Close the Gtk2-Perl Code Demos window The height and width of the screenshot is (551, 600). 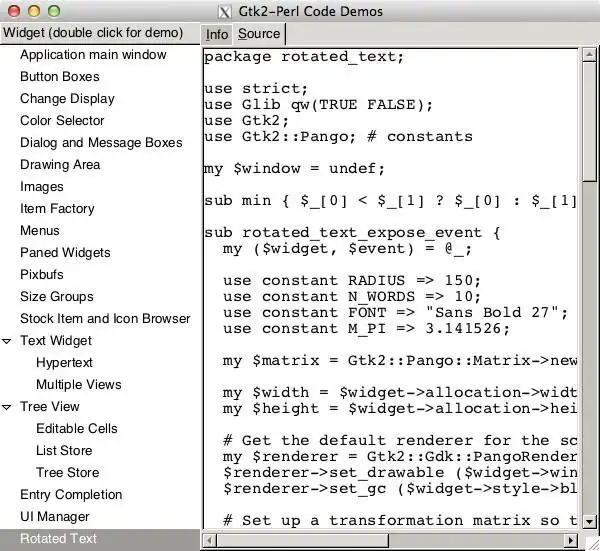coord(14,11)
